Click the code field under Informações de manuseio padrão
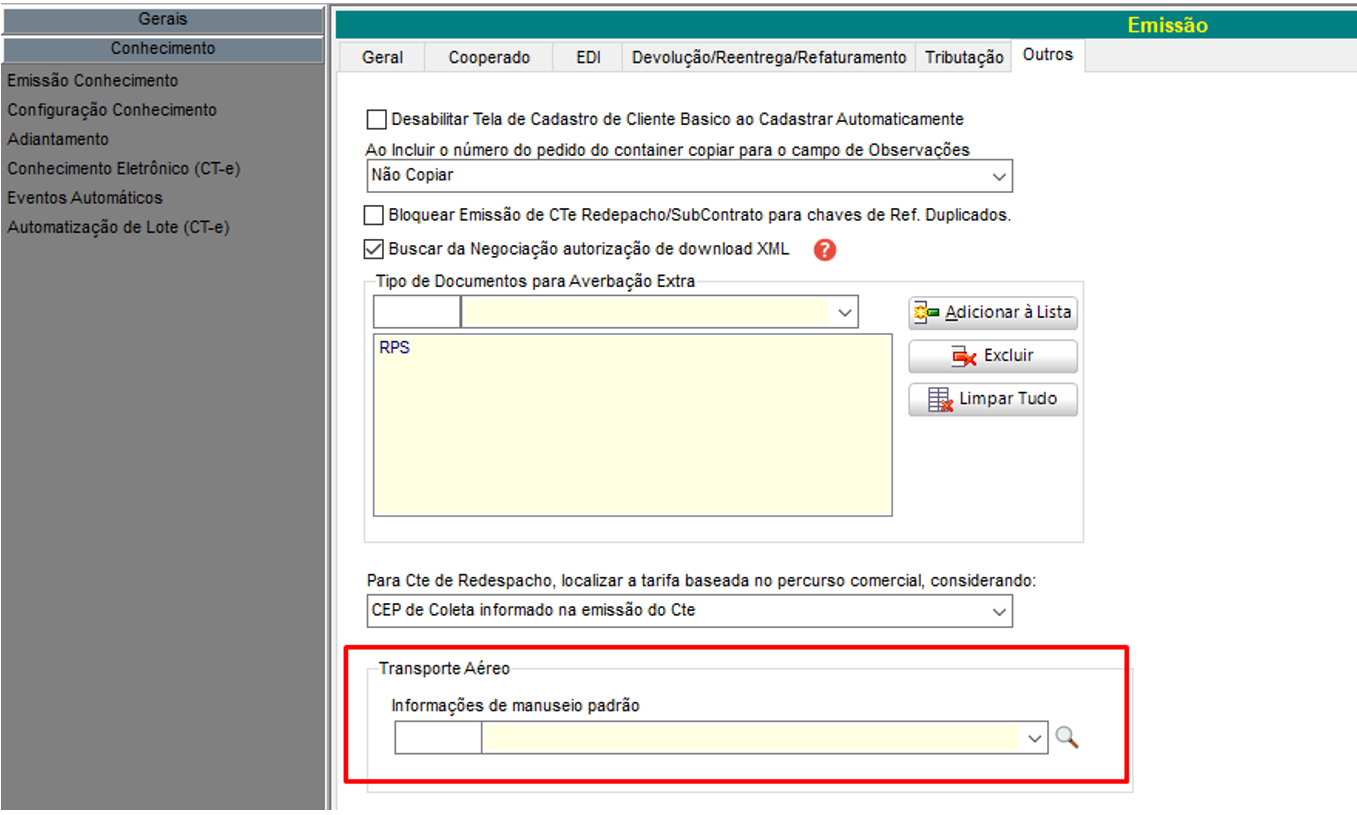The width and height of the screenshot is (1357, 815). pyautogui.click(x=438, y=738)
